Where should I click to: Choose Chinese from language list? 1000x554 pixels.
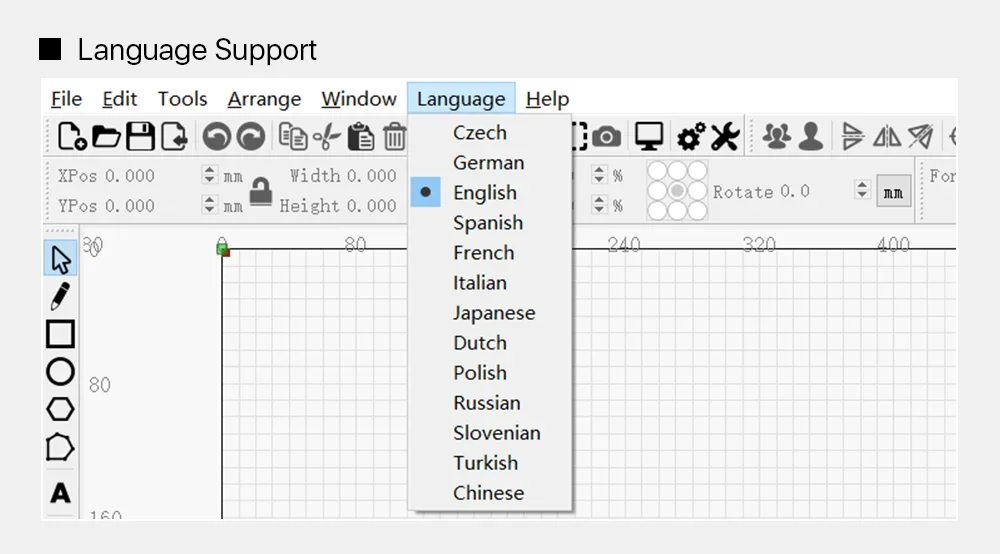click(488, 493)
